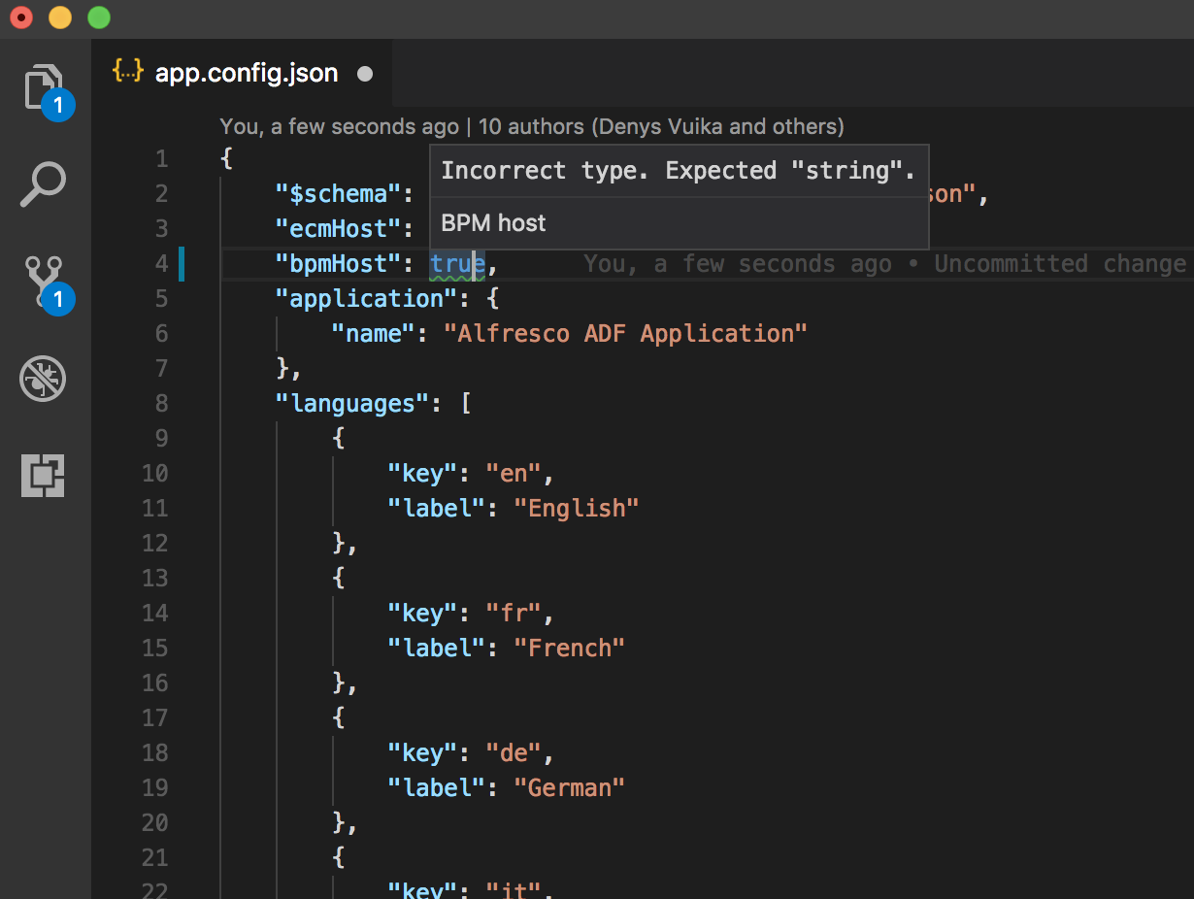Click the "de" key value on line 18
Viewport: 1194px width, 899px height.
513,753
